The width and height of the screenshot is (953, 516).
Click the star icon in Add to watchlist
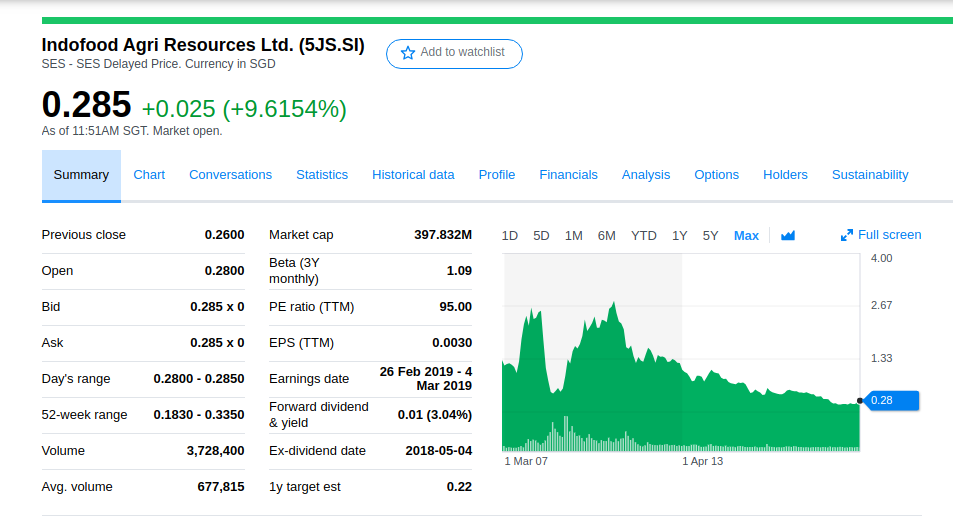point(408,53)
